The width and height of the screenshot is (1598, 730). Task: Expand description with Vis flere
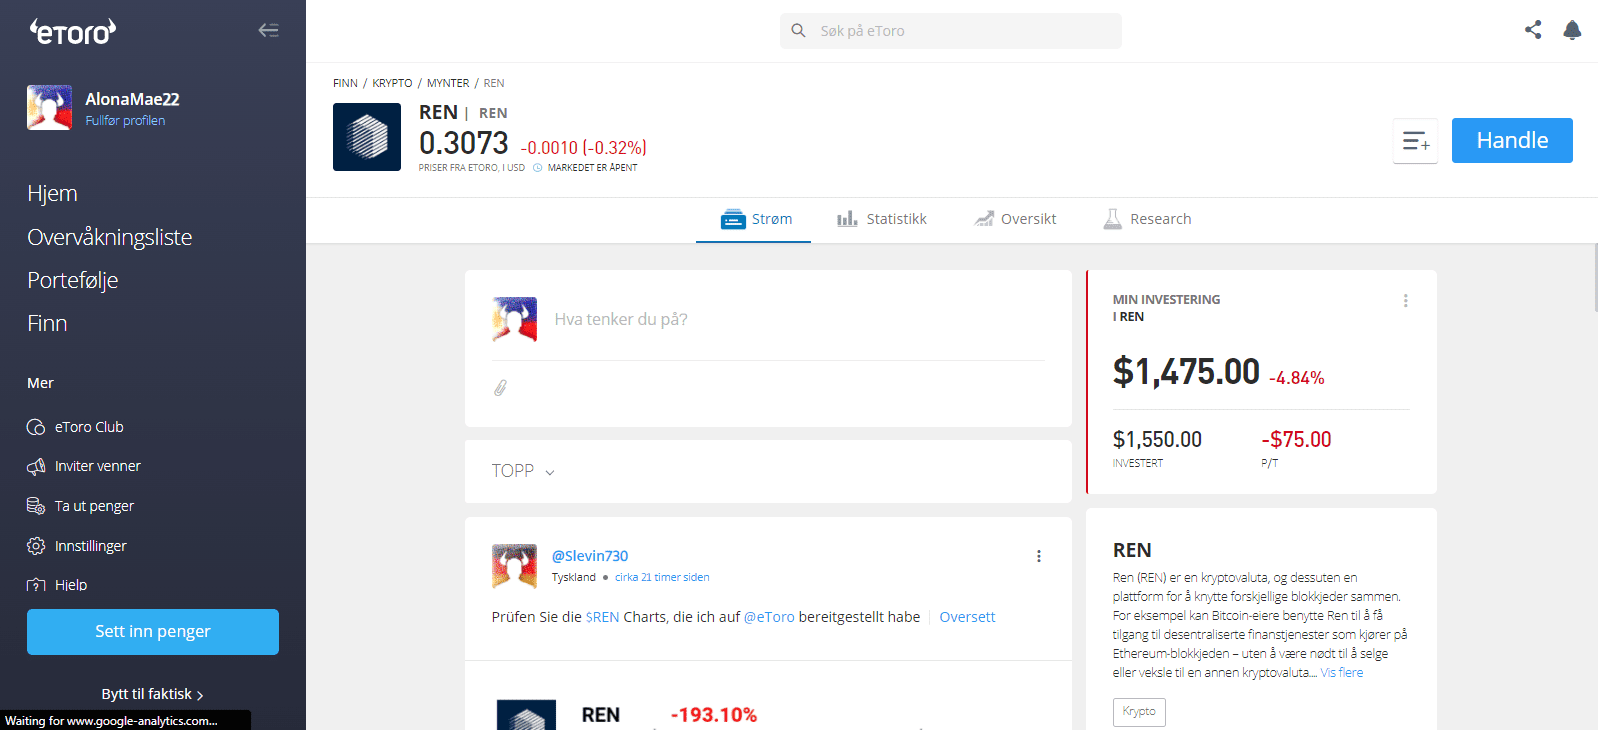(1341, 673)
